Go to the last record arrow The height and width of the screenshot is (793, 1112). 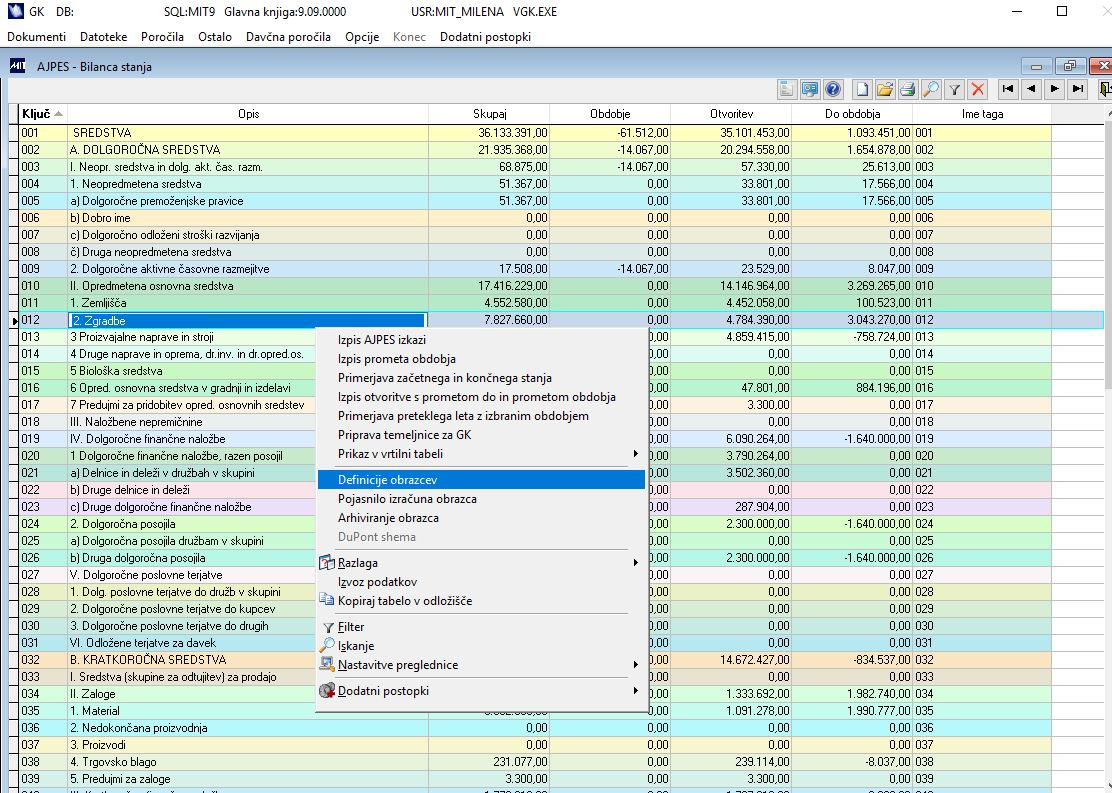point(1078,89)
